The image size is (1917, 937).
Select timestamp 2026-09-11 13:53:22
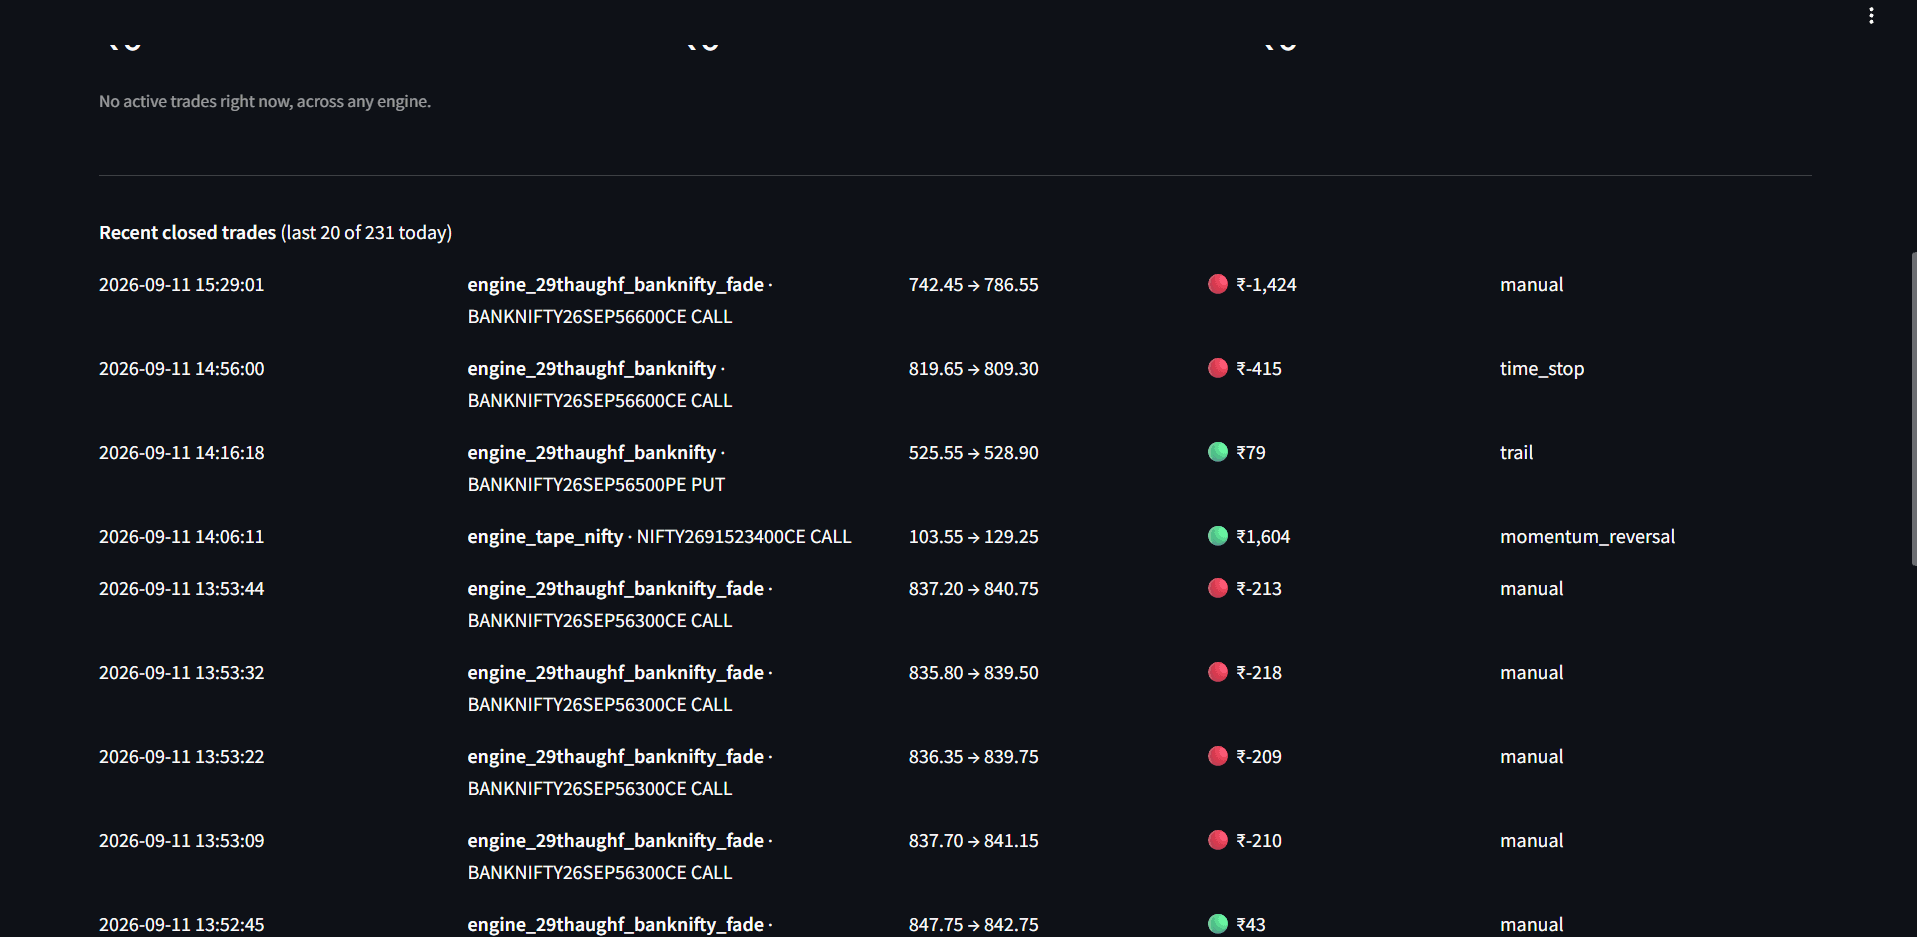(182, 756)
